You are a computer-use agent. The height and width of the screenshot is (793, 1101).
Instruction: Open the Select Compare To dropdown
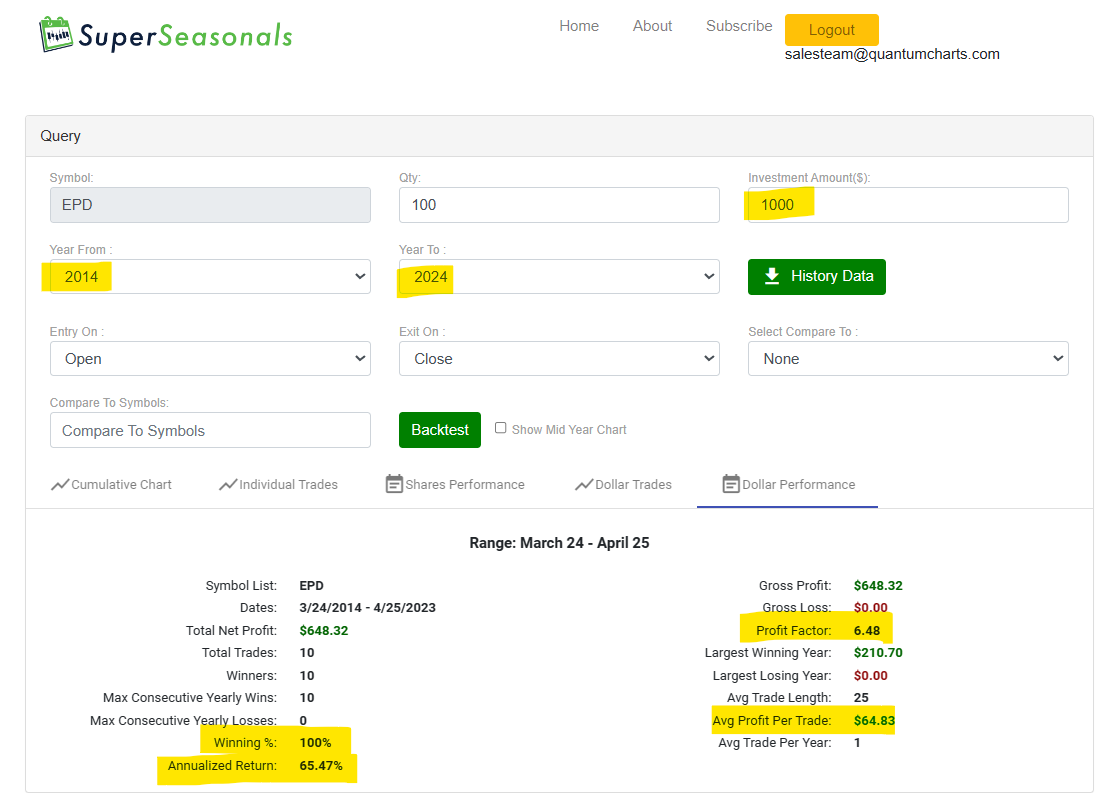[x=908, y=359]
